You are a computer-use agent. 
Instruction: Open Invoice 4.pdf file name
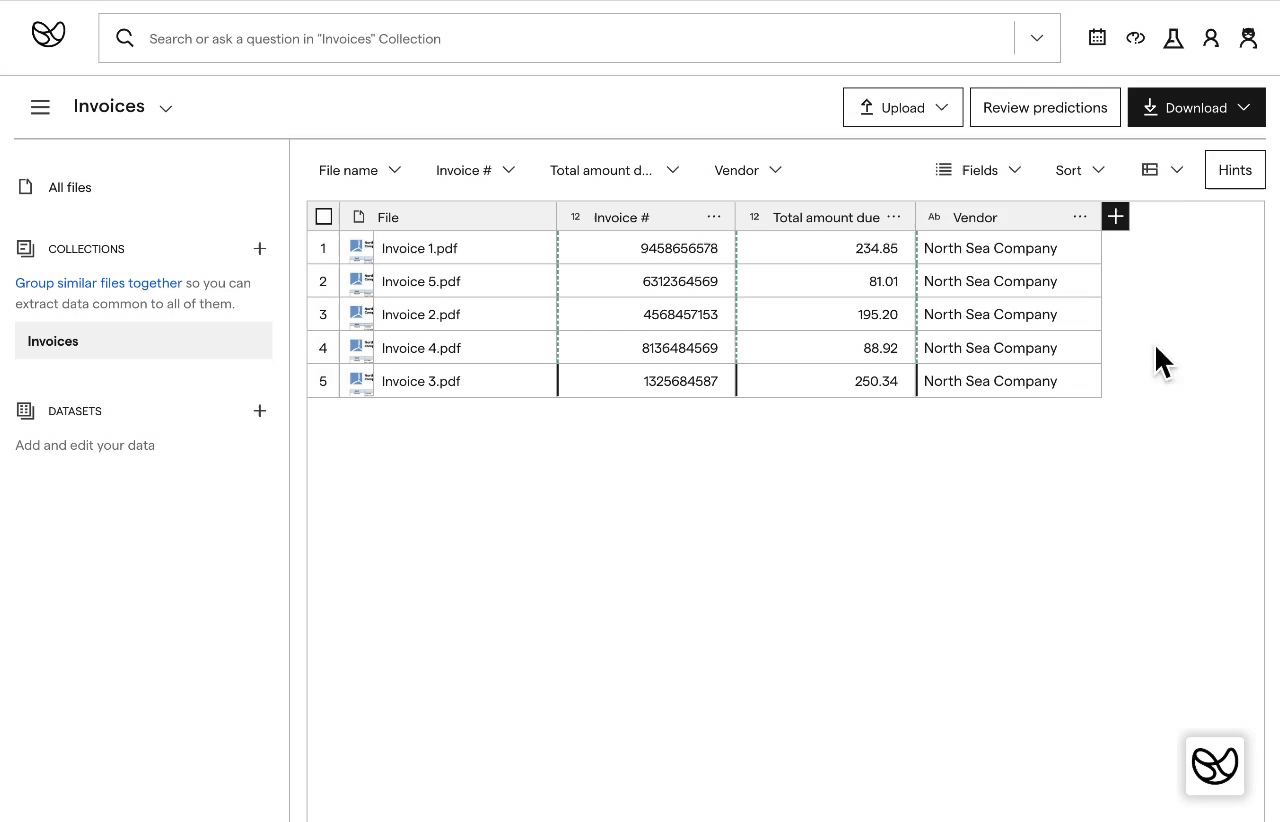(x=421, y=348)
